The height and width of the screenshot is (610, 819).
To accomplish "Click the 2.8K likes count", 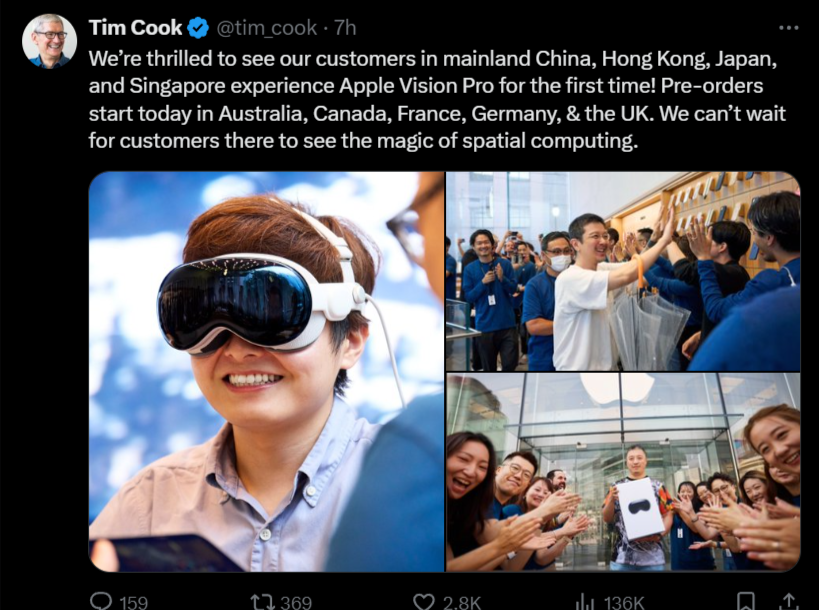I will tap(462, 603).
